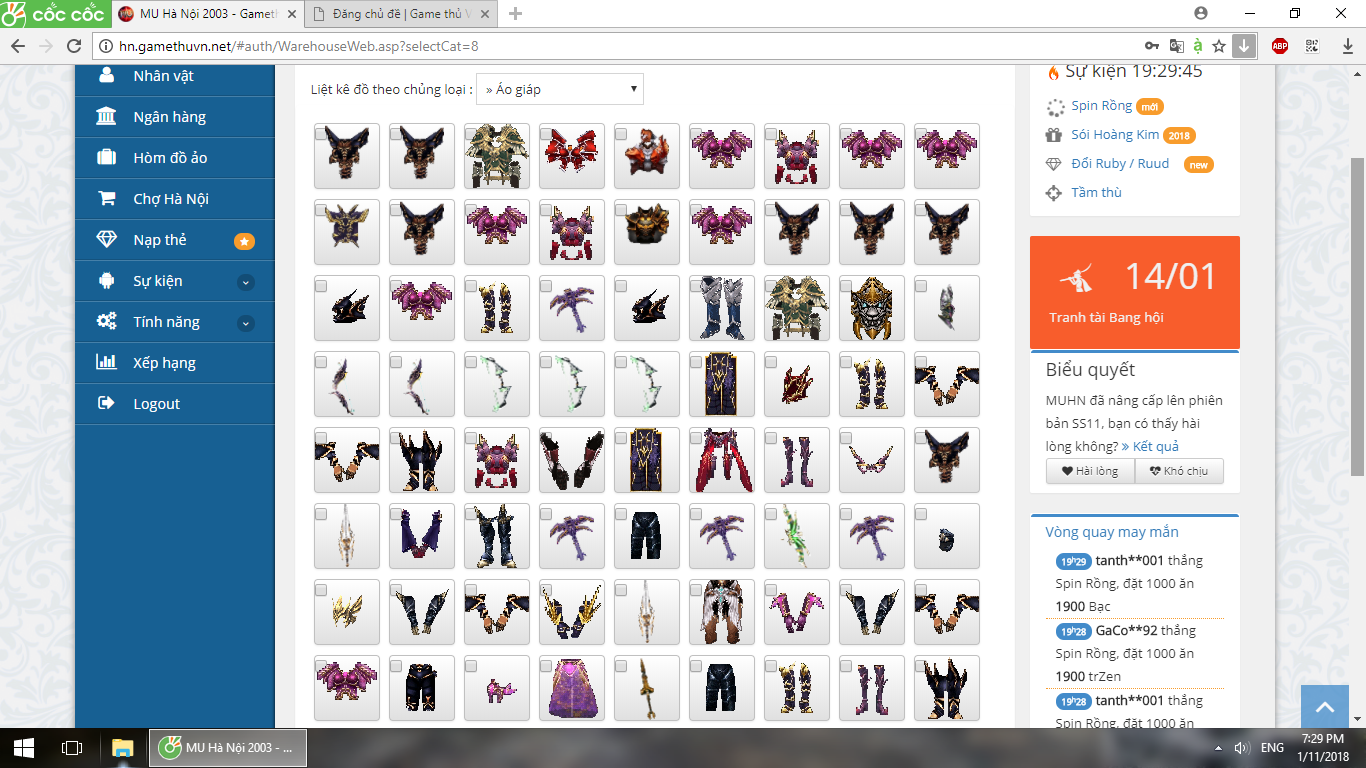Select the pink claw gloves item
Image resolution: width=1366 pixels, height=768 pixels.
point(797,612)
